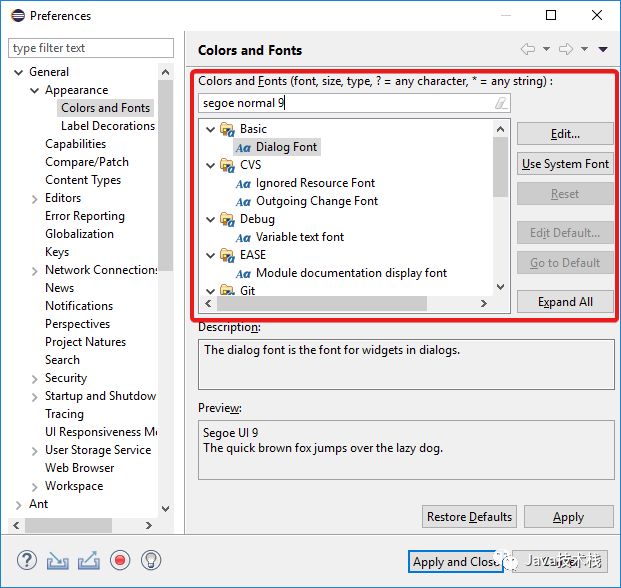Expand the Ant node
Image resolution: width=621 pixels, height=588 pixels.
coord(18,505)
